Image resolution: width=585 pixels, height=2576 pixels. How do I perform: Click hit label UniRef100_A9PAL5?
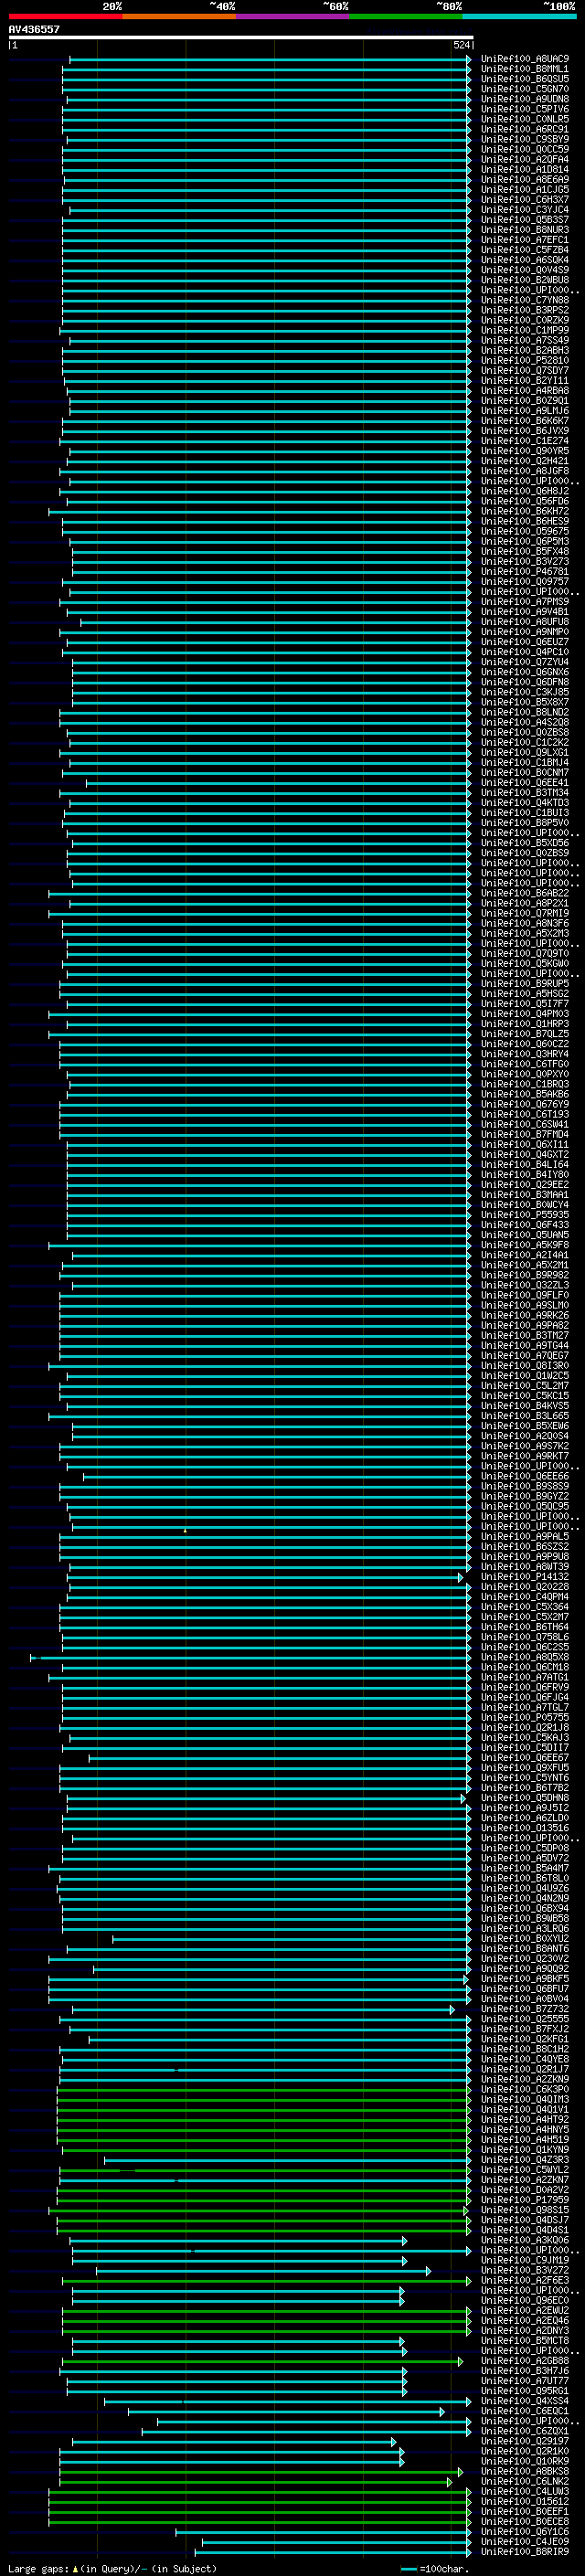(x=524, y=1537)
